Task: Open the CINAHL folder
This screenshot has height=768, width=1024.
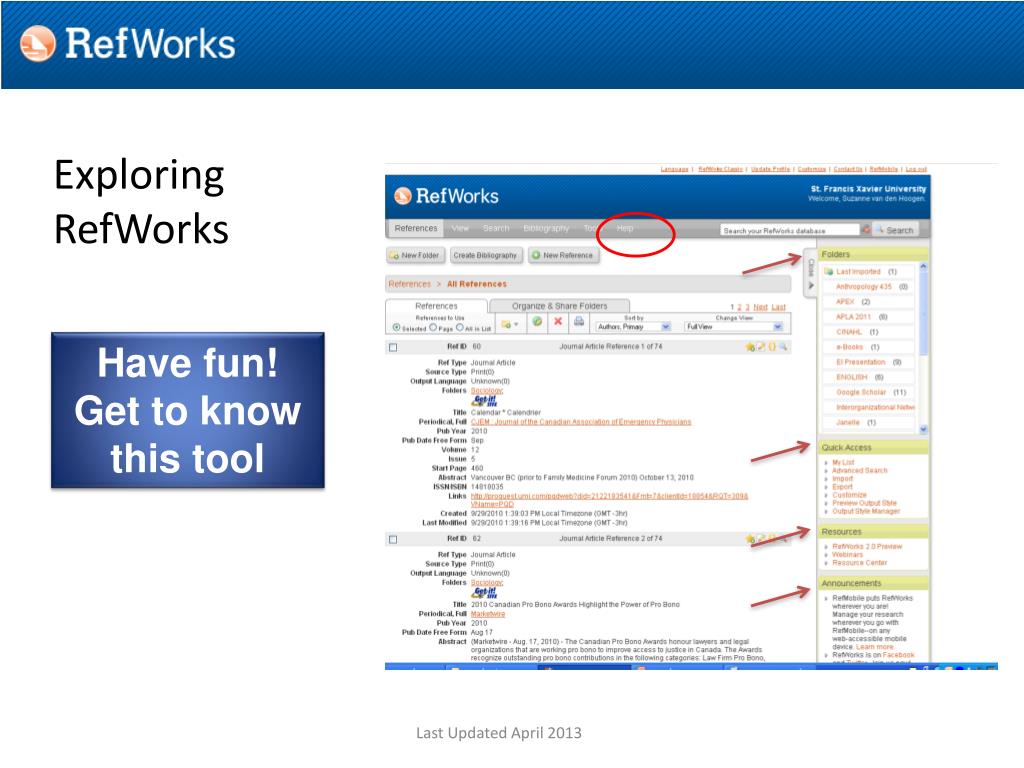Action: pyautogui.click(x=849, y=332)
